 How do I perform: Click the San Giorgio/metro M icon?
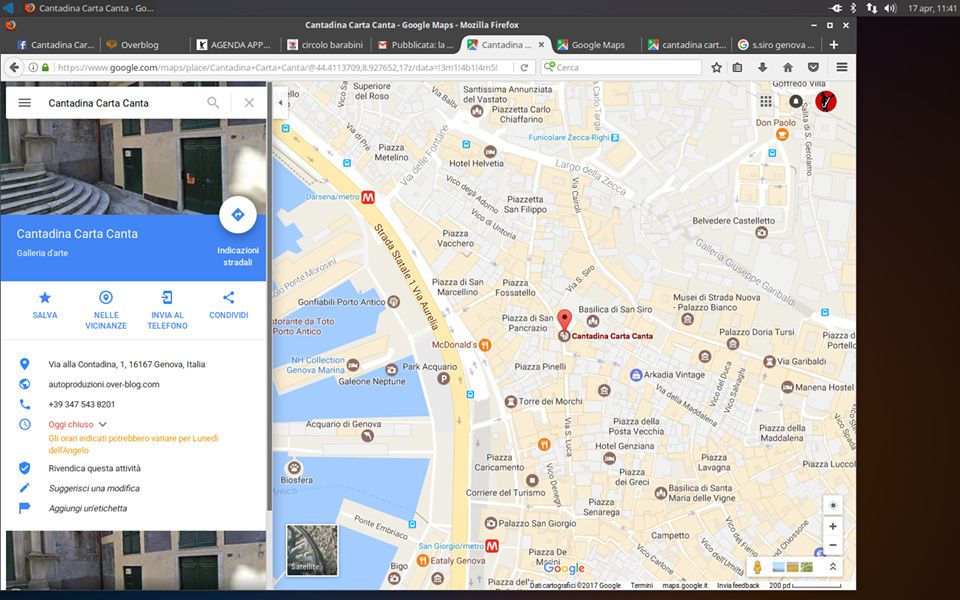492,546
